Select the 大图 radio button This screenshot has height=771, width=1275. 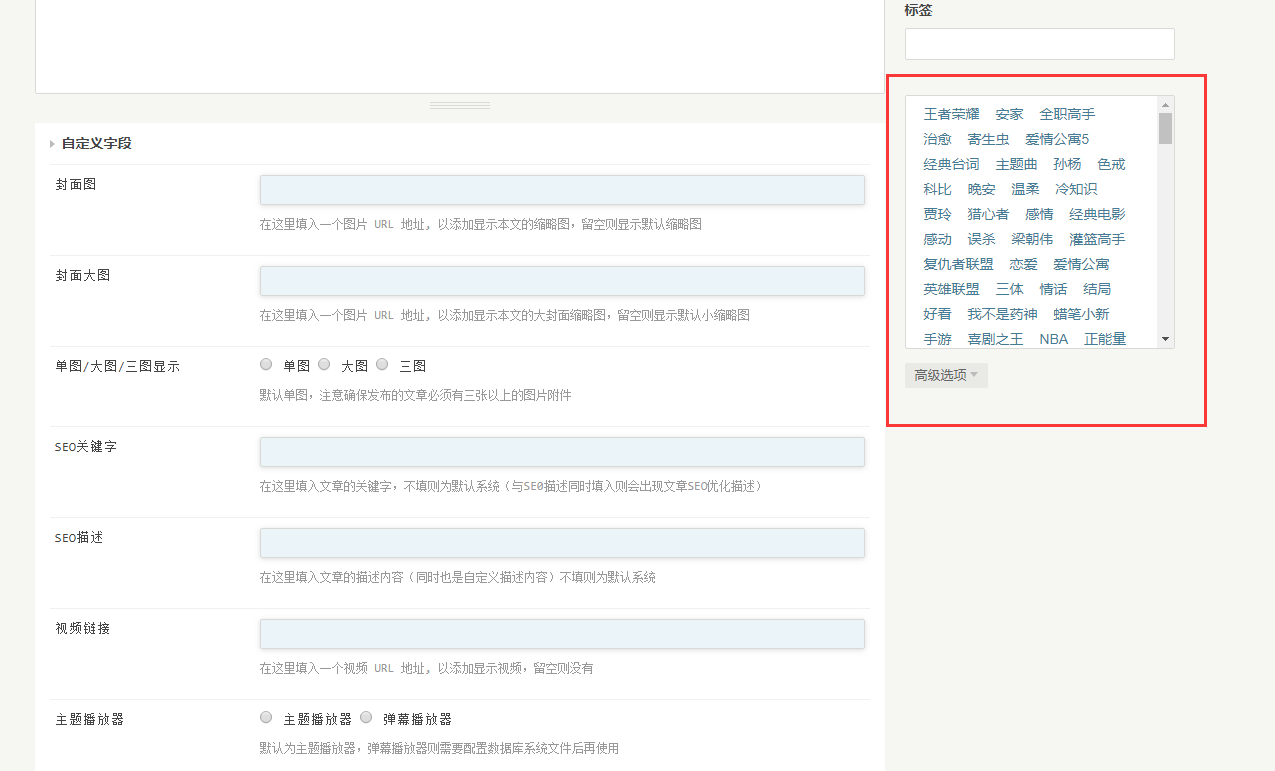pos(324,365)
